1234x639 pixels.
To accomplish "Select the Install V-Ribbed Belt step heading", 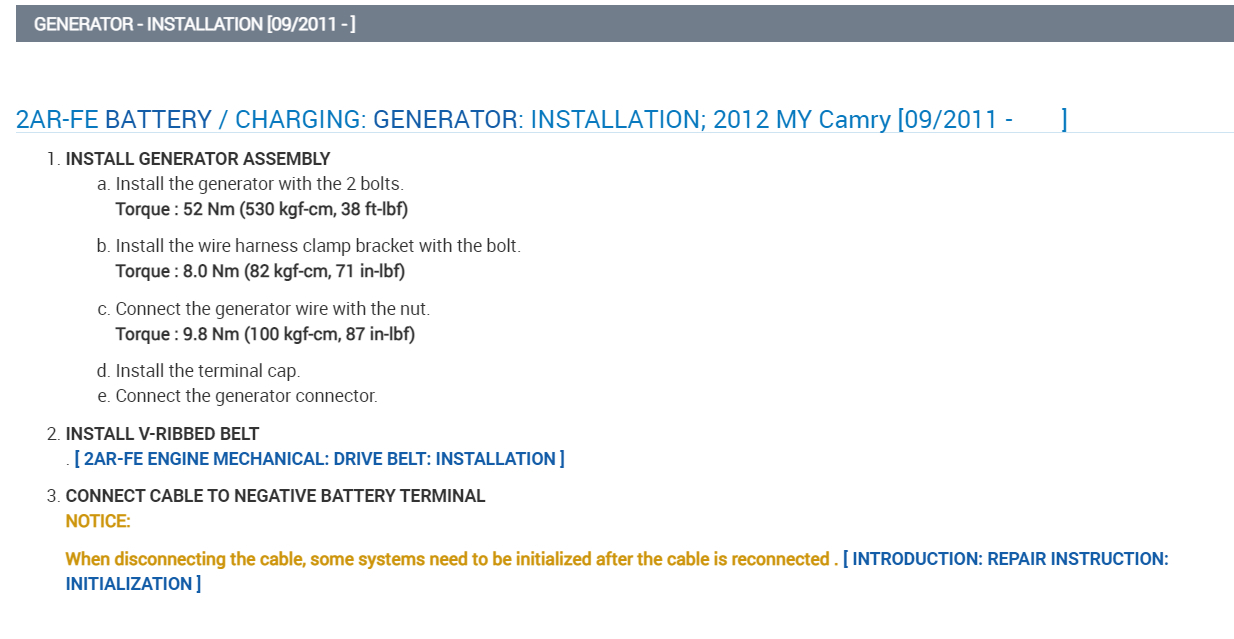I will (162, 434).
